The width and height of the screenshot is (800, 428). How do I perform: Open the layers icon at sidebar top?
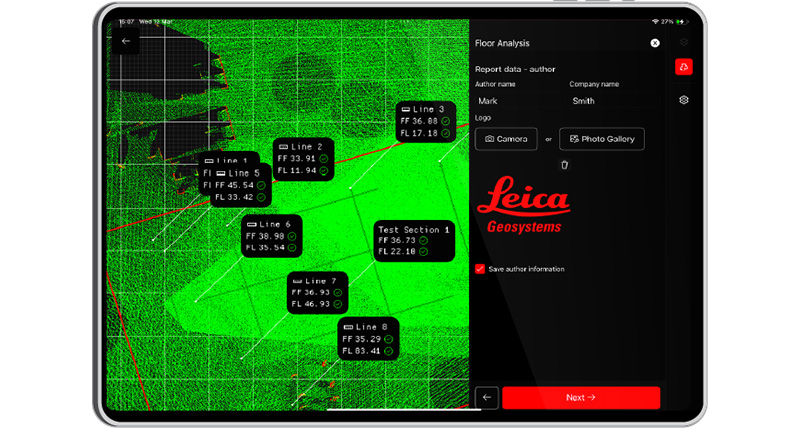[x=684, y=42]
